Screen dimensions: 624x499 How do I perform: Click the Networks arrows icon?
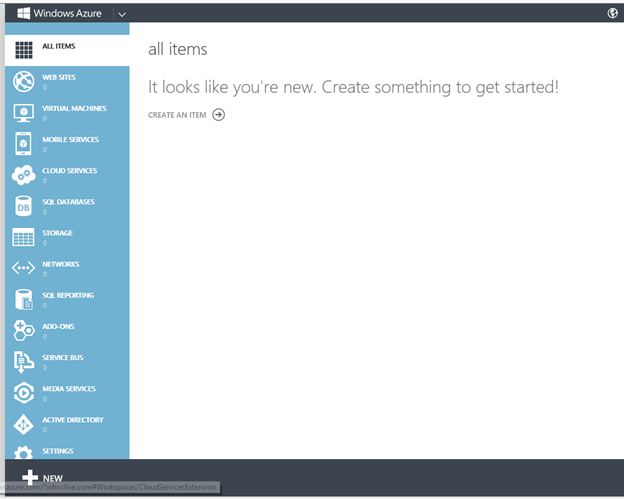coord(23,268)
